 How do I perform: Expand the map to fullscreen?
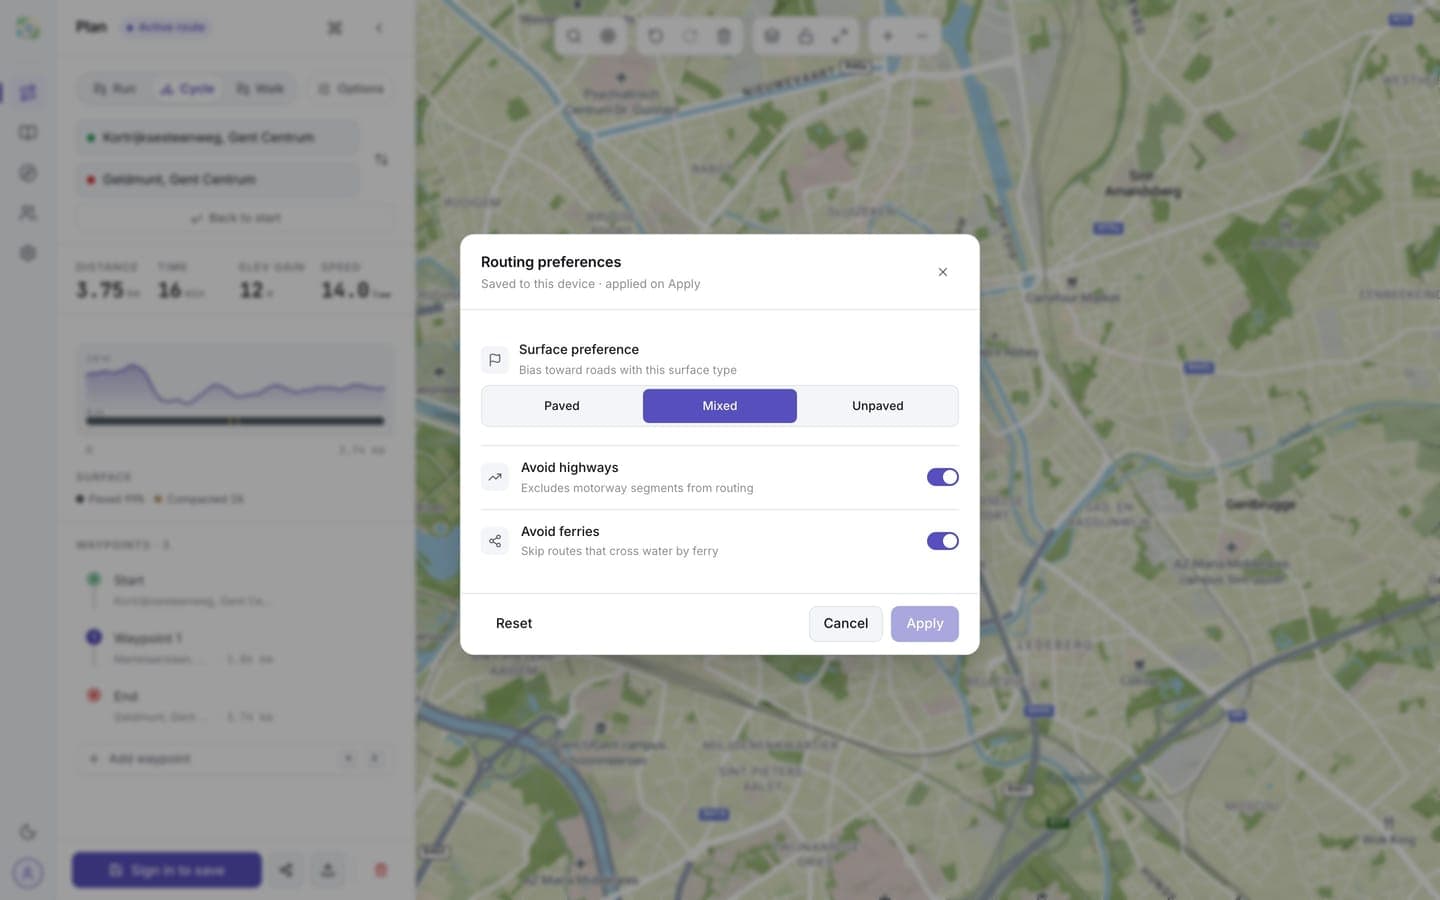point(840,36)
